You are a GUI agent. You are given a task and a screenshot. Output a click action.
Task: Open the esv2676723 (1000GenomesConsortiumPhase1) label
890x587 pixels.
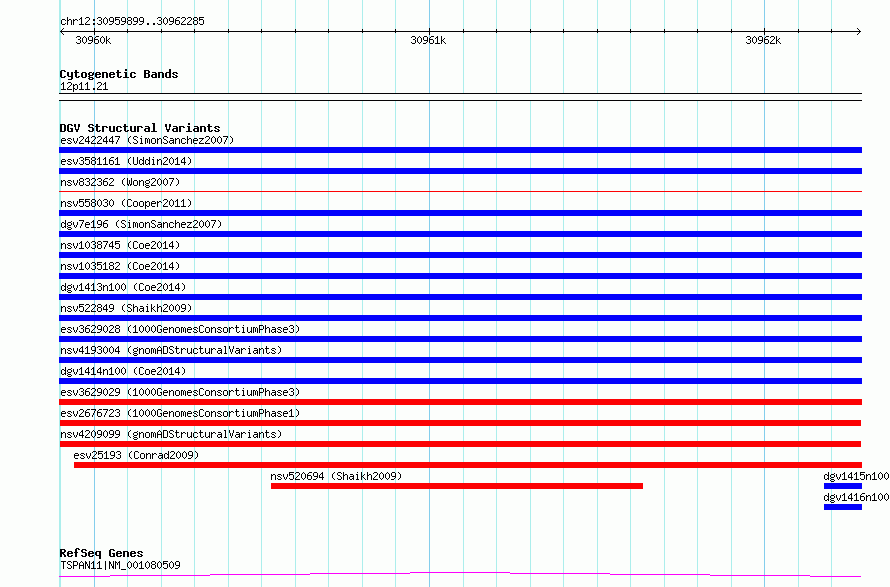(x=180, y=413)
